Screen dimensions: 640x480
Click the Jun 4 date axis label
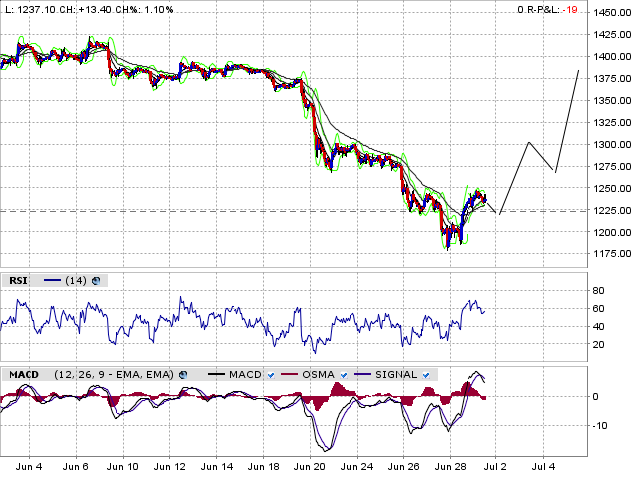click(x=29, y=467)
